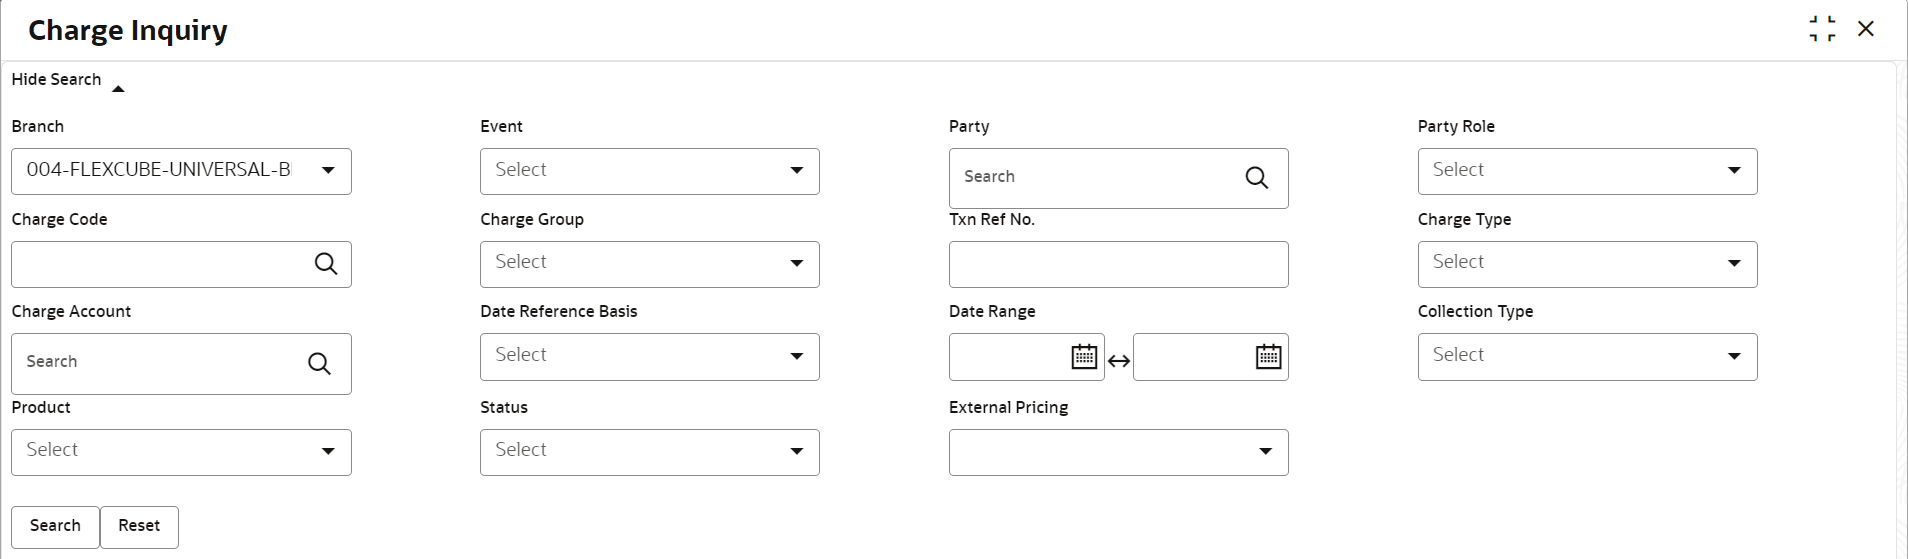Open the Collection Type dropdown
This screenshot has height=559, width=1908.
[x=1587, y=357]
